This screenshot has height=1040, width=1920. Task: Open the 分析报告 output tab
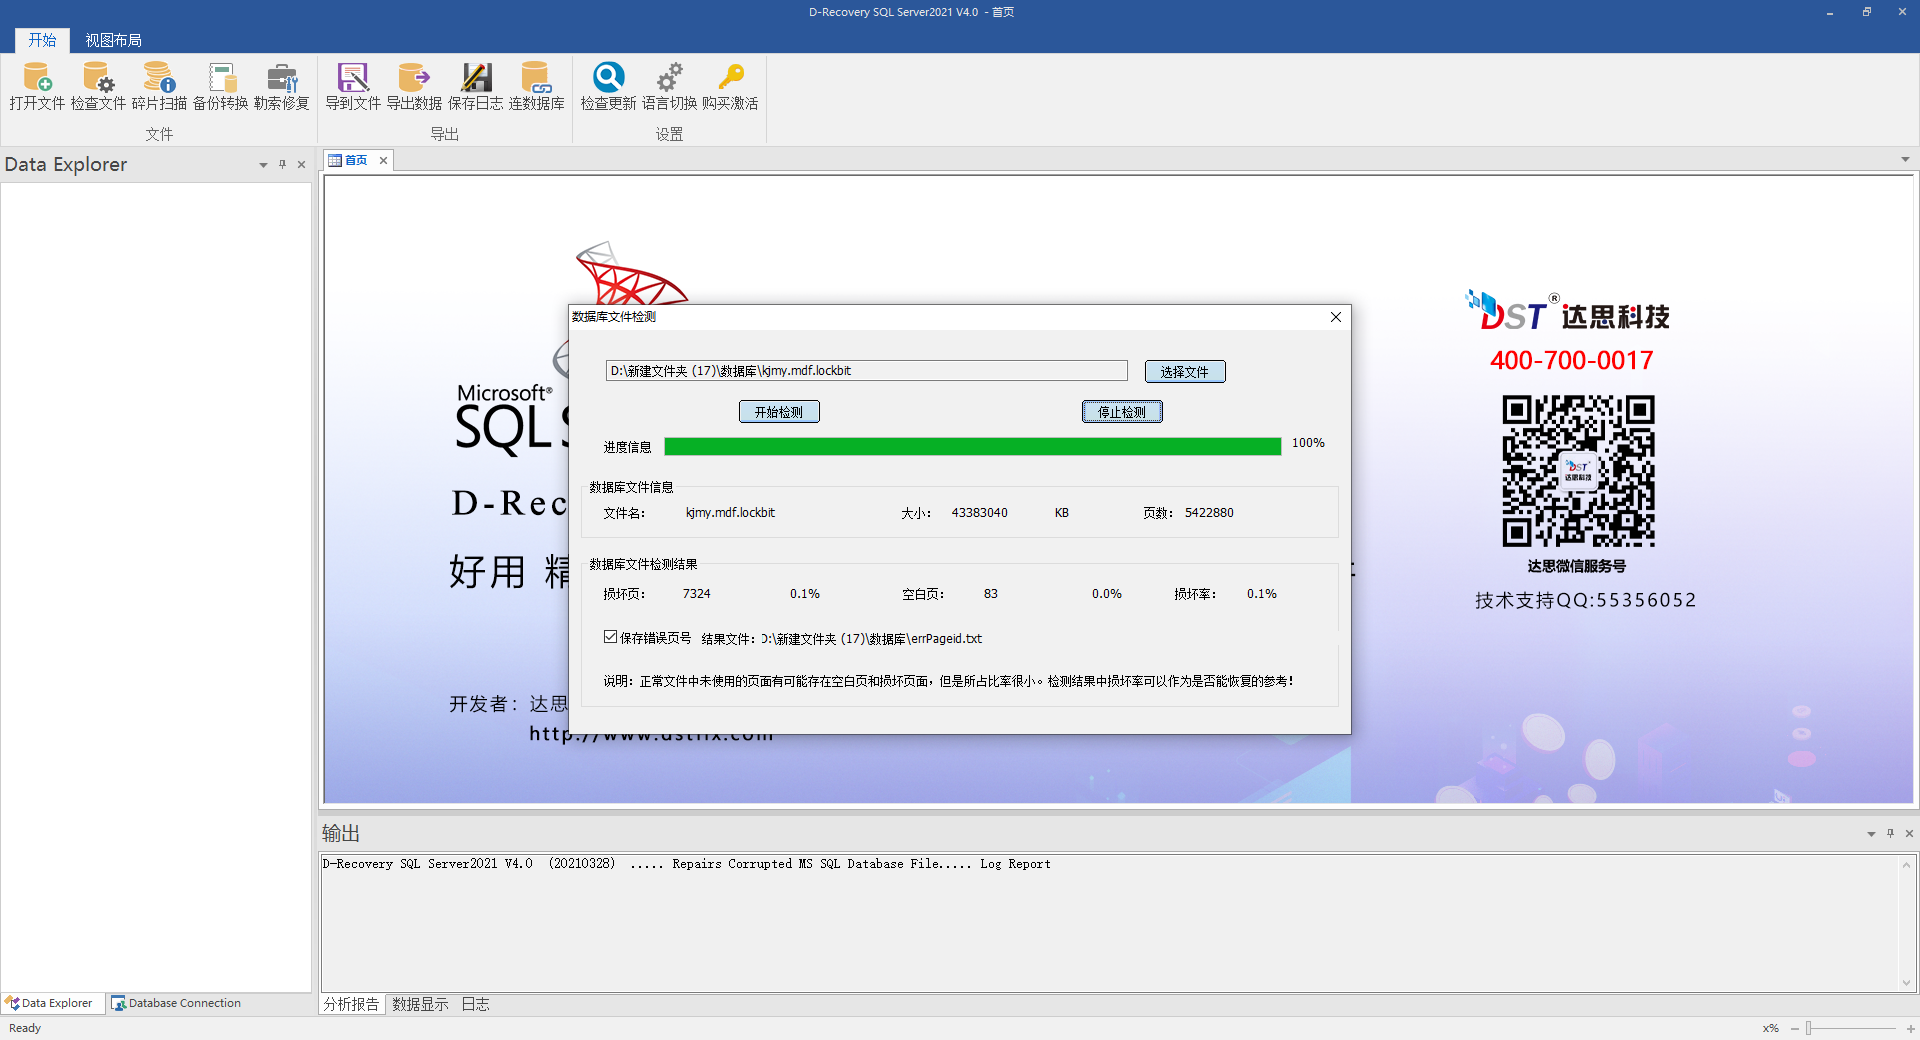pos(351,1004)
